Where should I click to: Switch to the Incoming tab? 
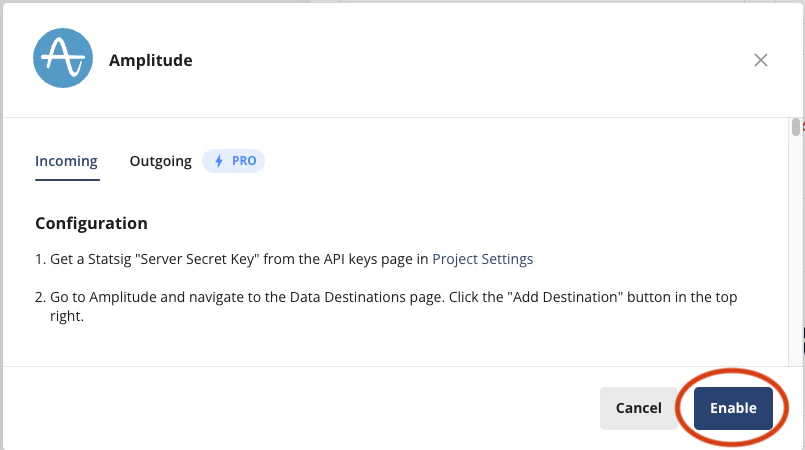tap(66, 161)
